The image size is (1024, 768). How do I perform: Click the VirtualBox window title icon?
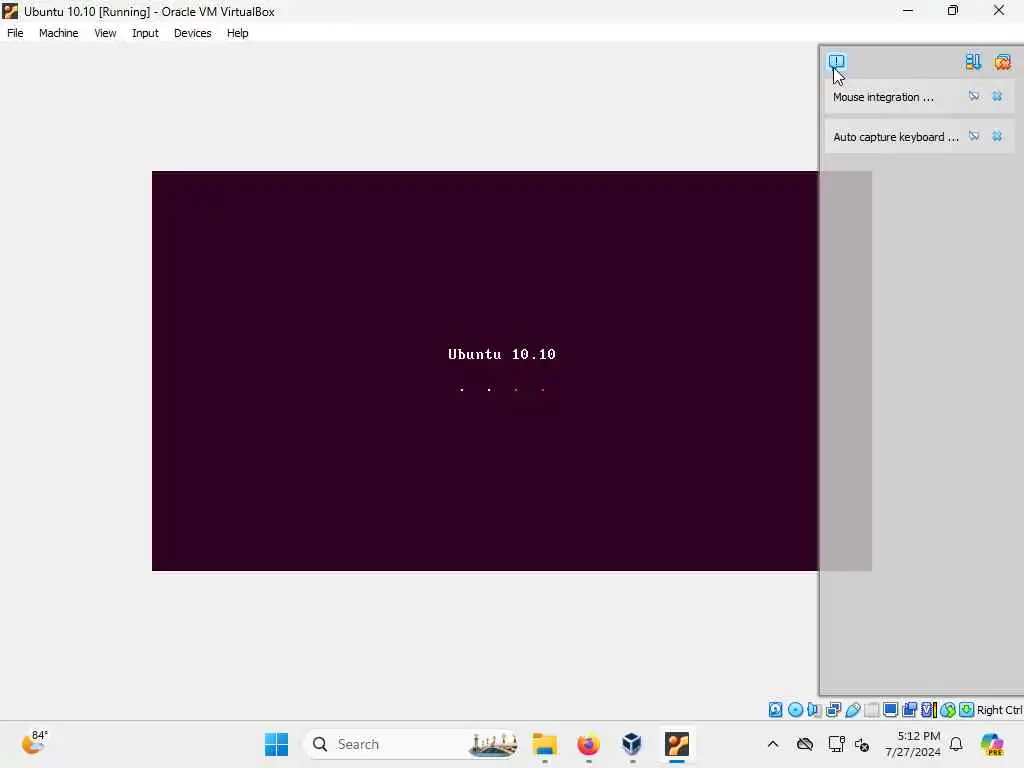(10, 11)
